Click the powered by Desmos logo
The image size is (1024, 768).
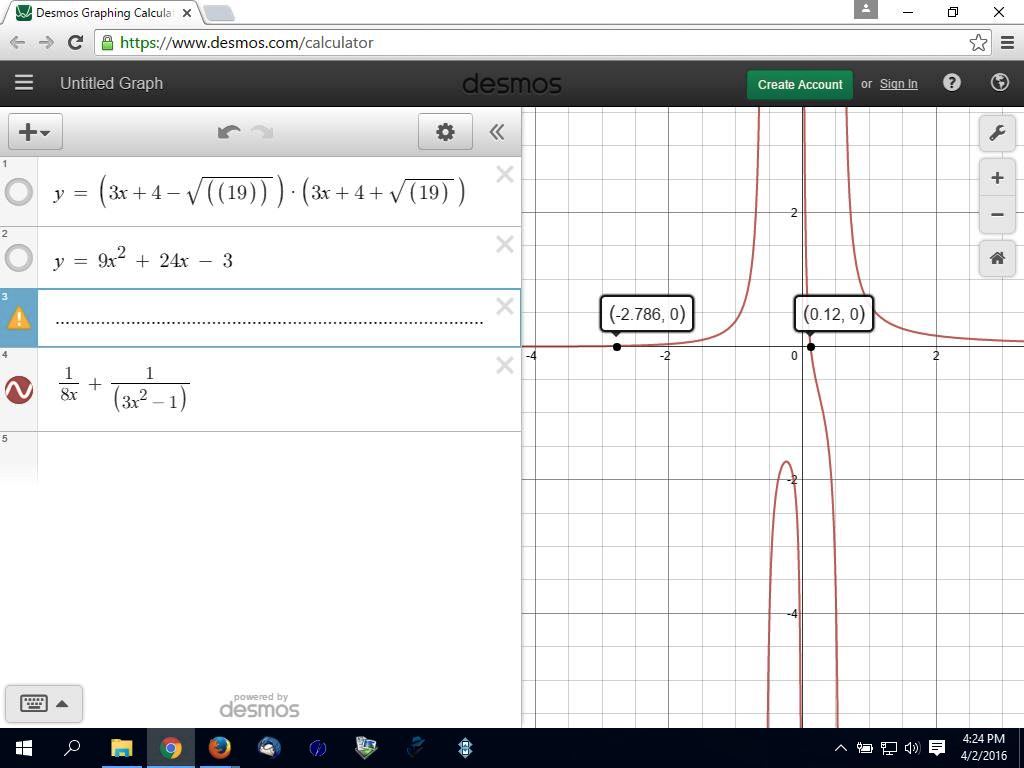coord(260,705)
